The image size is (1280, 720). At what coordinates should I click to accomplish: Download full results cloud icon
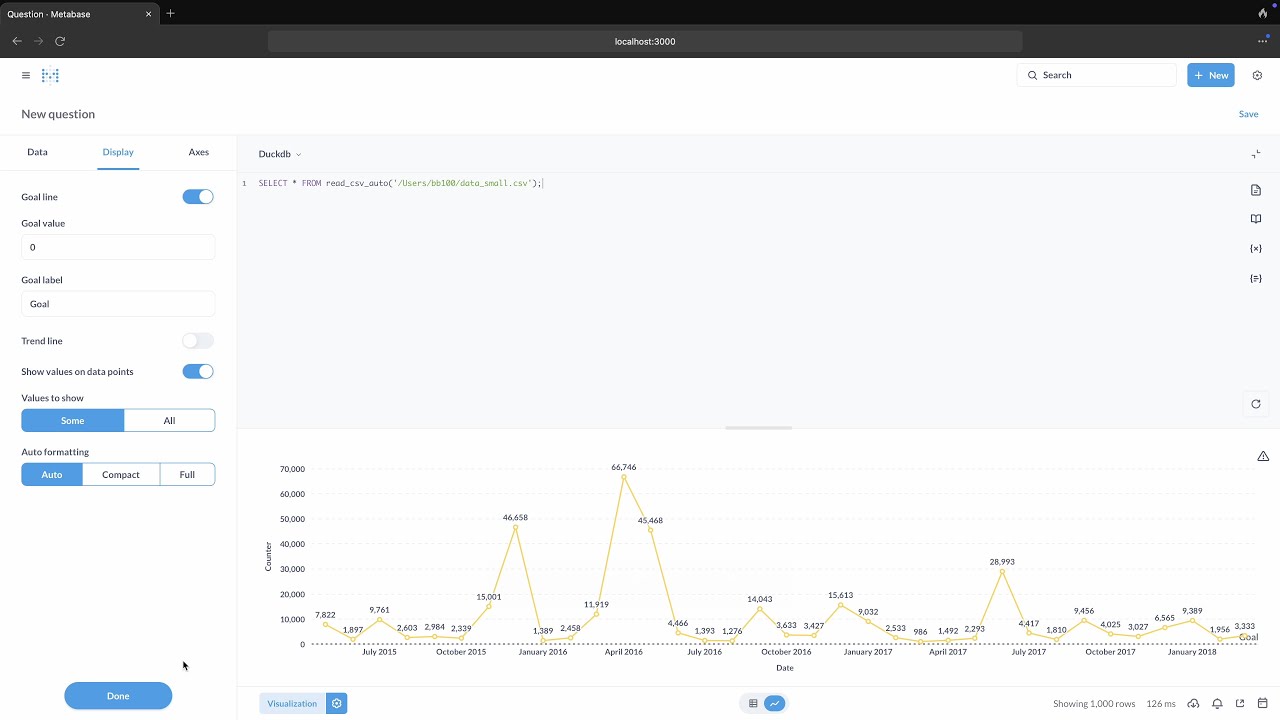(x=1193, y=704)
